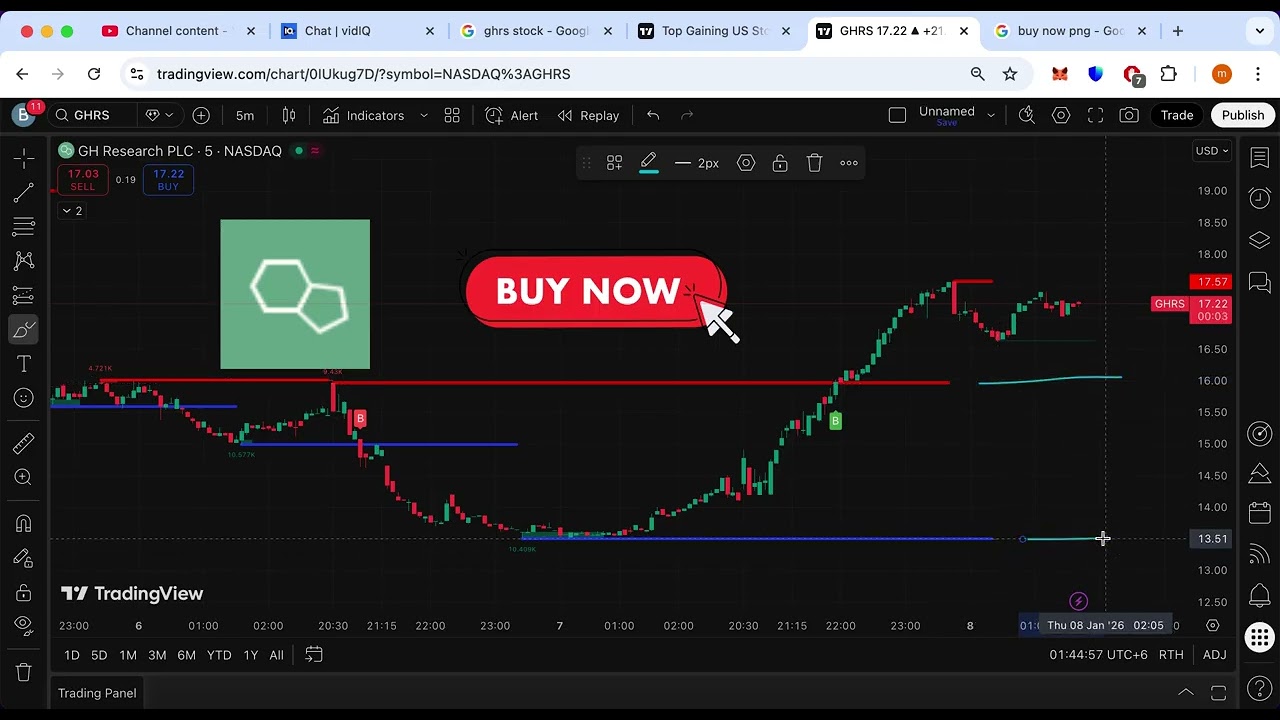
Task: Toggle ADJ adjusted data setting
Action: pyautogui.click(x=1215, y=655)
